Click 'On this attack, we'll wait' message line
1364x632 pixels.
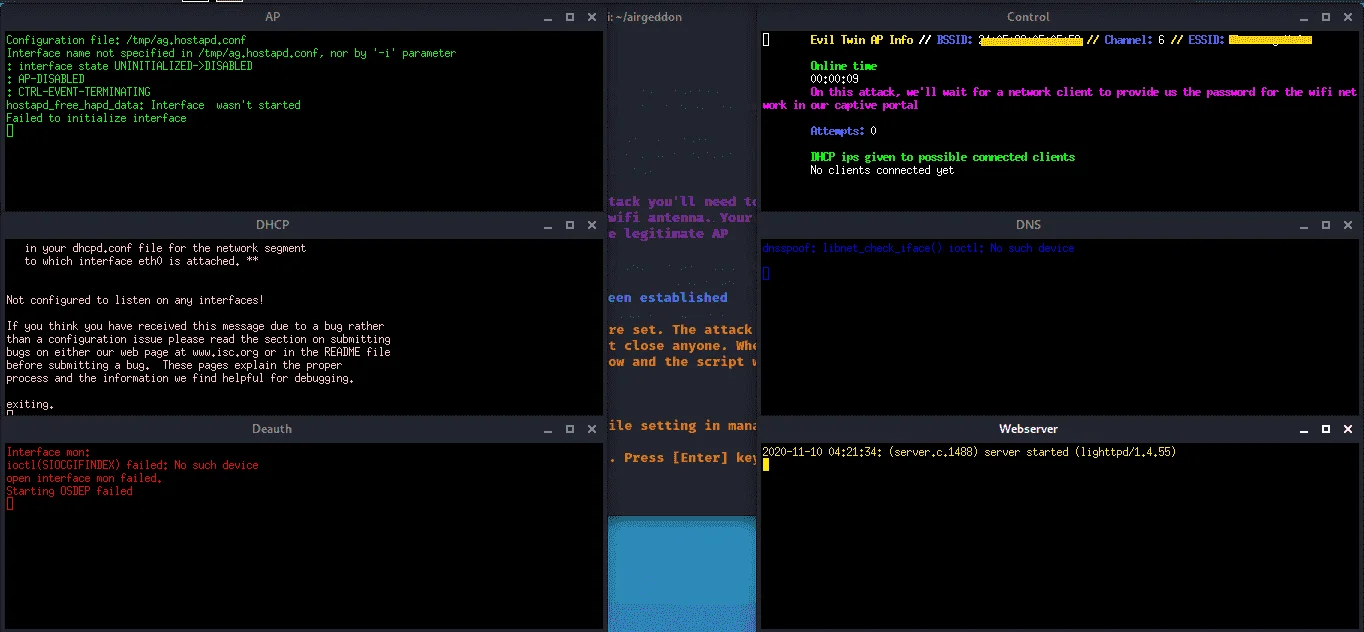(1060, 98)
